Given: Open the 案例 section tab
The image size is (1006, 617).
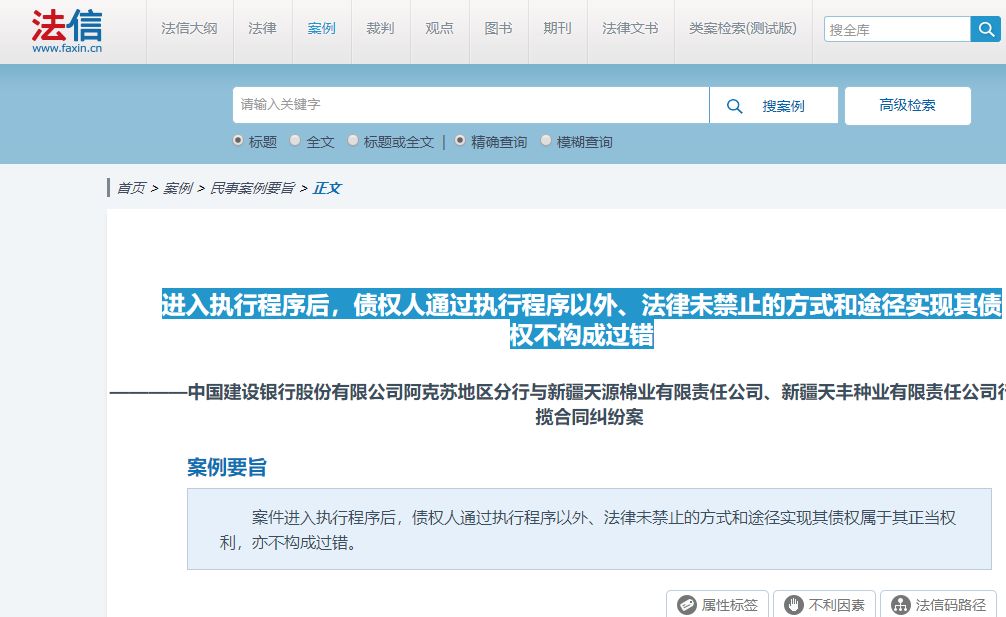Looking at the screenshot, I should click(321, 29).
